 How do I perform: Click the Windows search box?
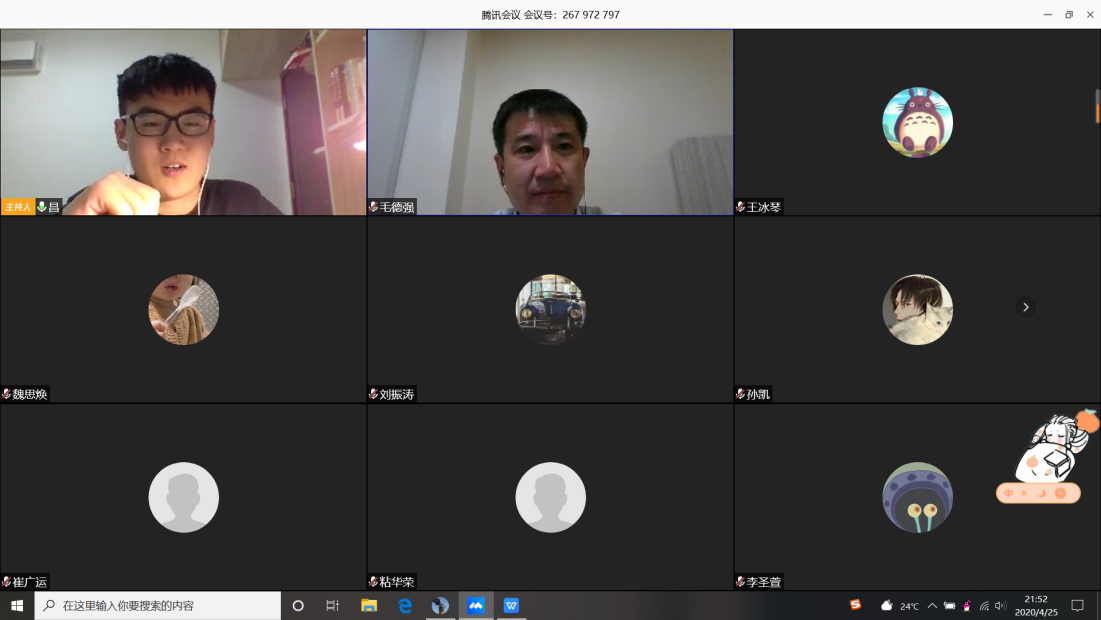pos(158,606)
